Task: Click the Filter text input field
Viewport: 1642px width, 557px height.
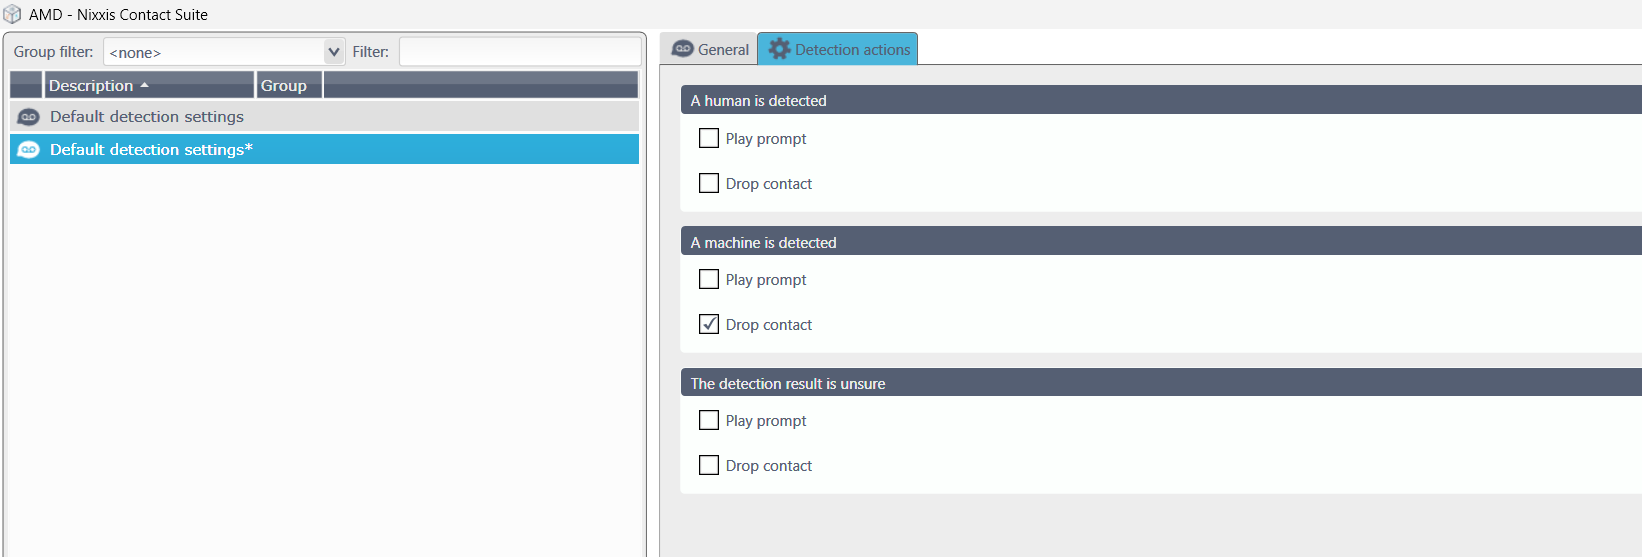Action: point(520,52)
